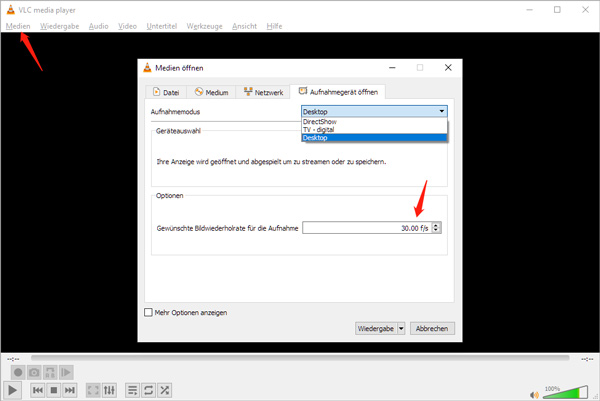Viewport: 600px width, 401px height.
Task: Open extended settings equalizer icon
Action: 110,389
